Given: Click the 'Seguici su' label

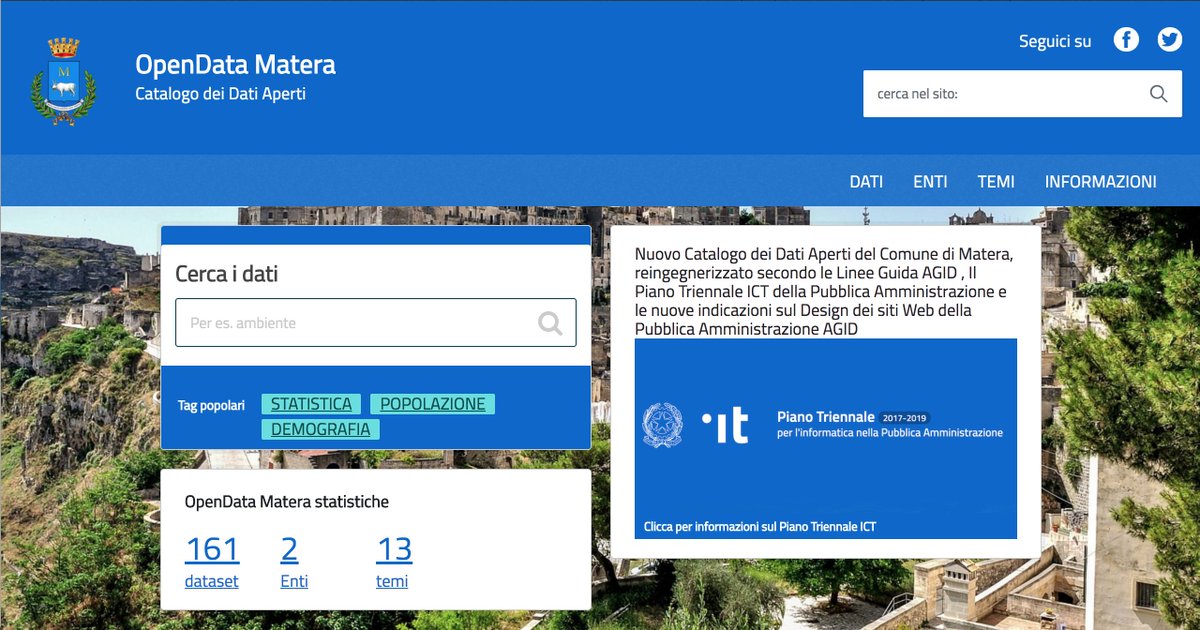Looking at the screenshot, I should [x=1055, y=42].
